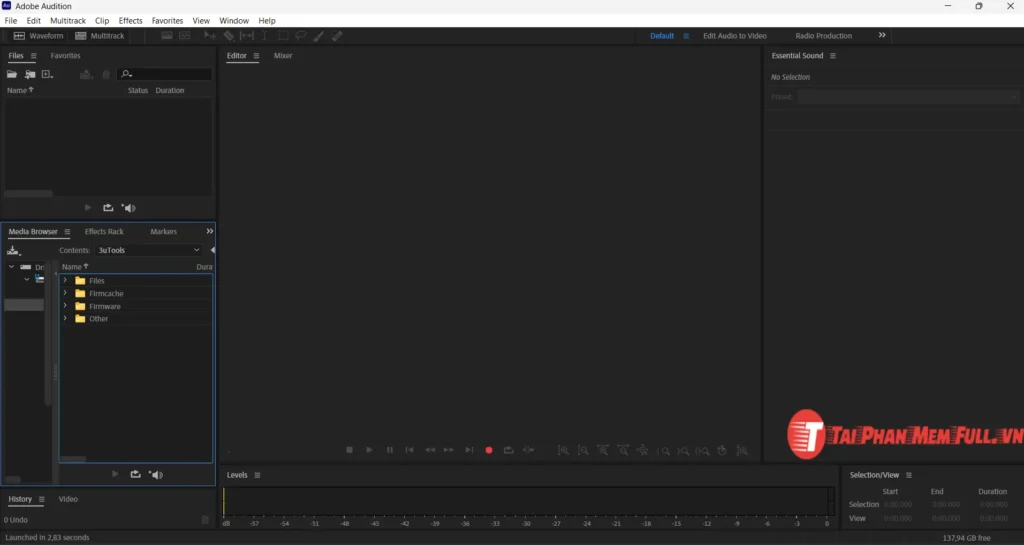1024x545 pixels.
Task: Select the Paintbrush Selection tool
Action: pyautogui.click(x=319, y=36)
